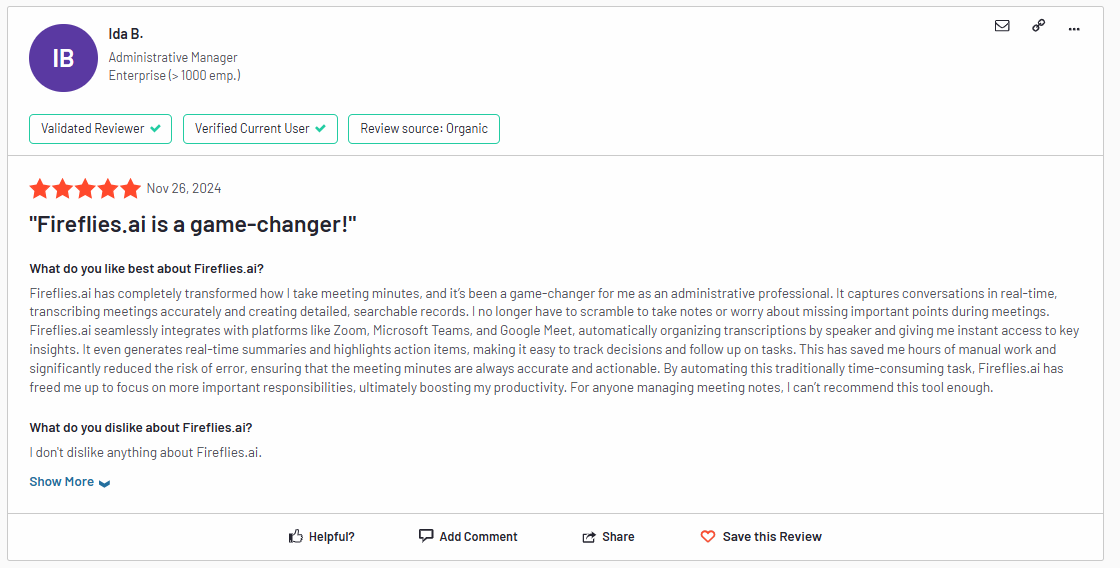Image resolution: width=1120 pixels, height=568 pixels.
Task: Click the five-star rating
Action: pos(85,189)
